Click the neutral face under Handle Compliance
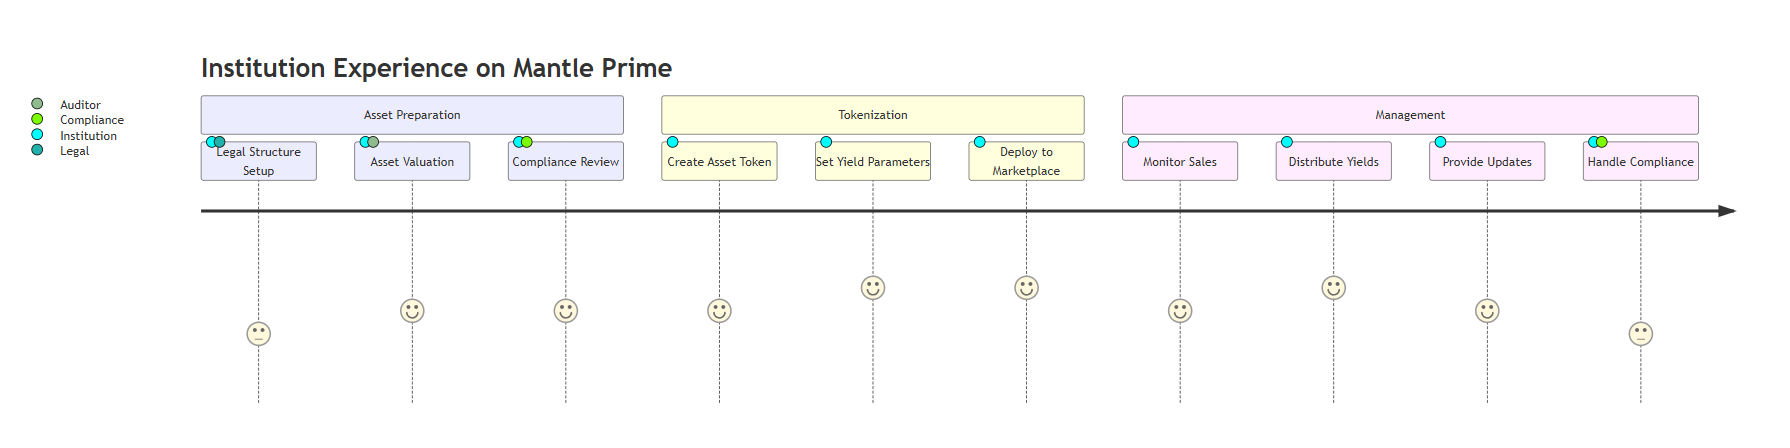 pos(1640,334)
